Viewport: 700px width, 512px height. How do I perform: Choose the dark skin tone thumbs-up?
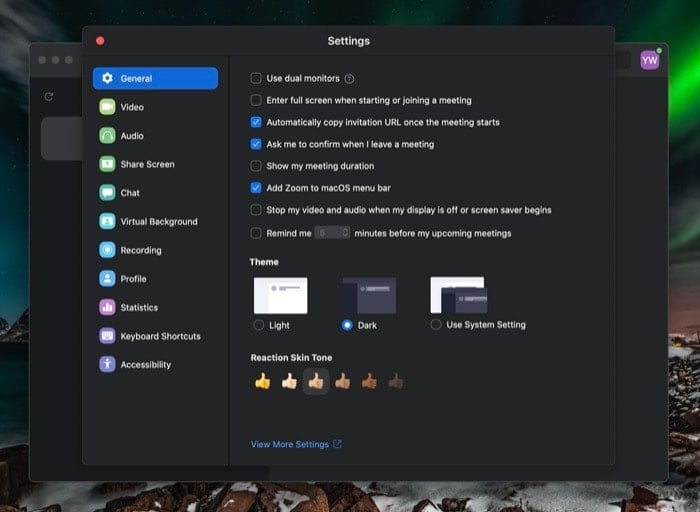[x=396, y=381]
